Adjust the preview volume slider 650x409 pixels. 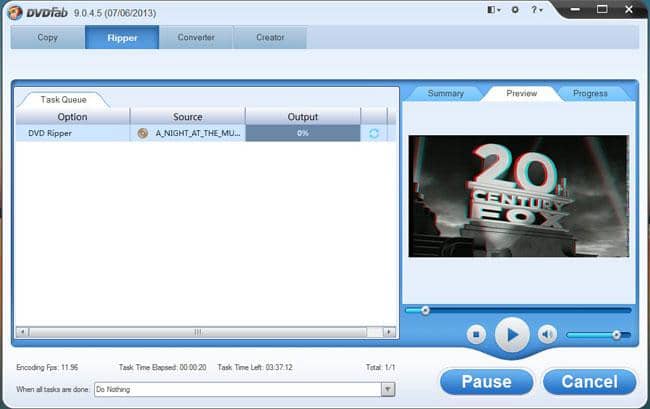click(598, 334)
